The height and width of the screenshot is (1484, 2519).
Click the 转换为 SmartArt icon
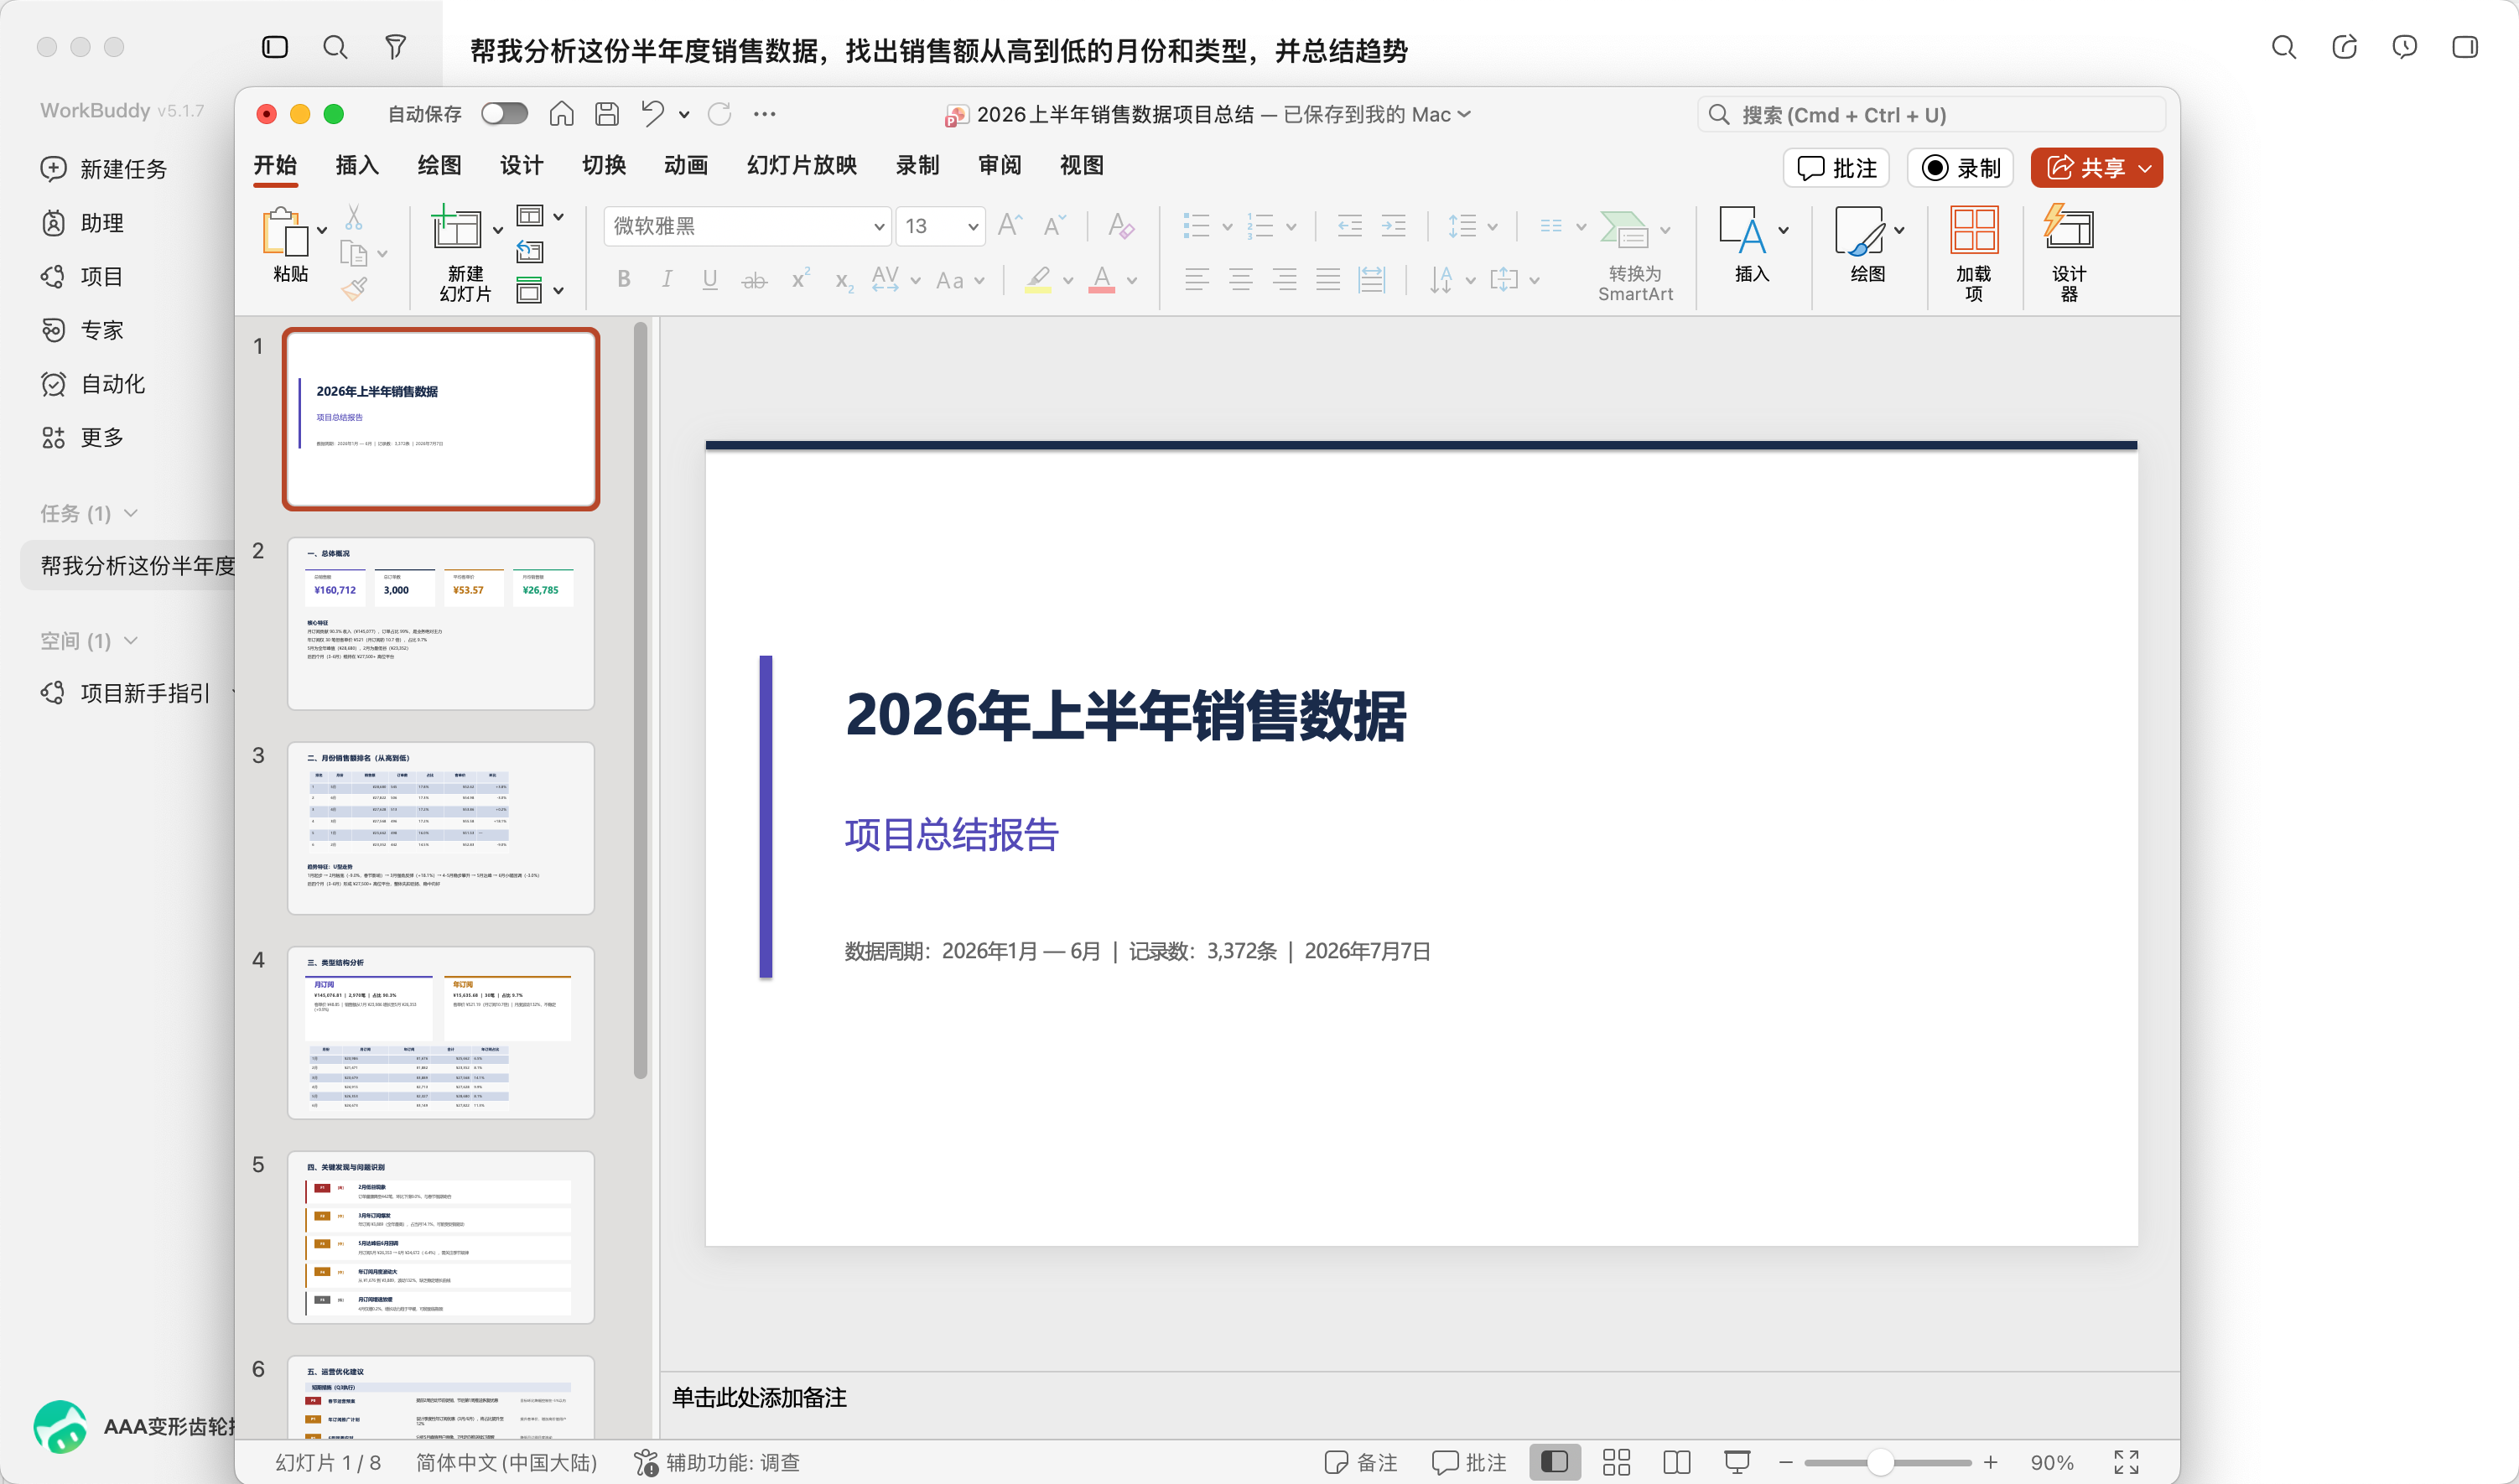pyautogui.click(x=1624, y=229)
